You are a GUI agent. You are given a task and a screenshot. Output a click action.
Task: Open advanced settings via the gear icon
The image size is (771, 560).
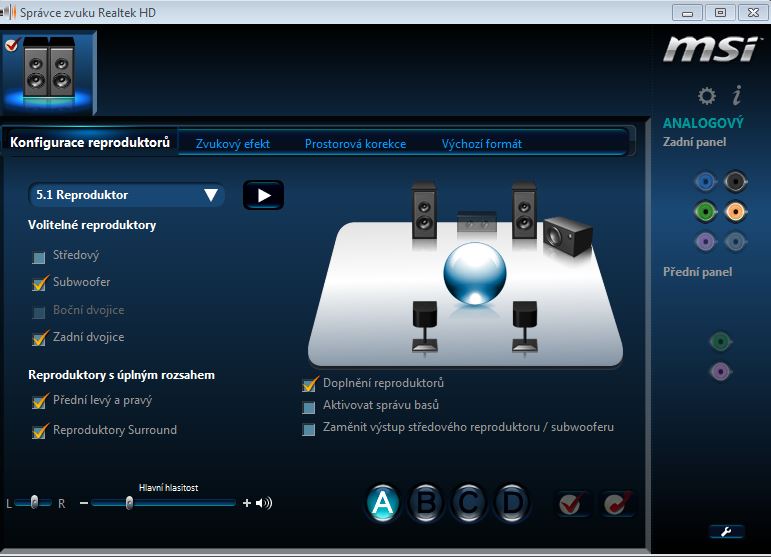tap(707, 96)
